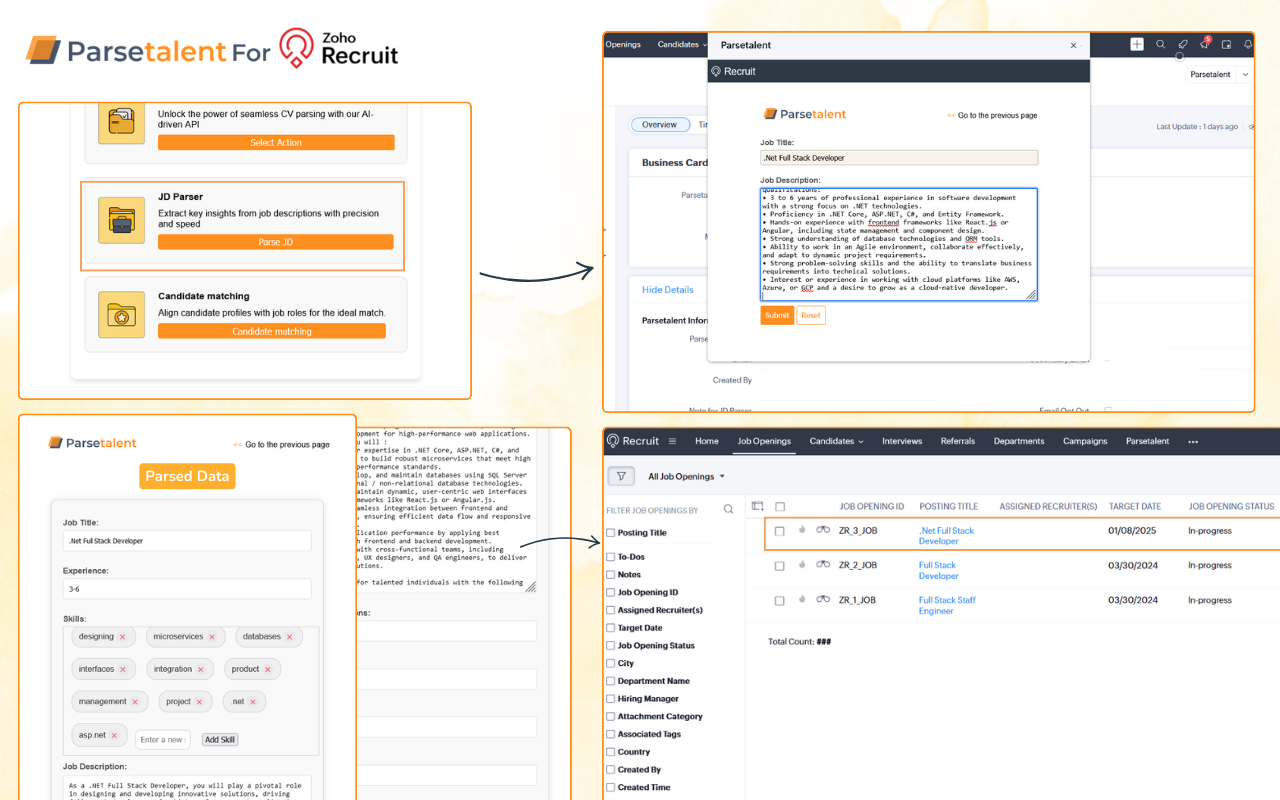Click the flame icon for ZR_1_JOB

point(802,600)
